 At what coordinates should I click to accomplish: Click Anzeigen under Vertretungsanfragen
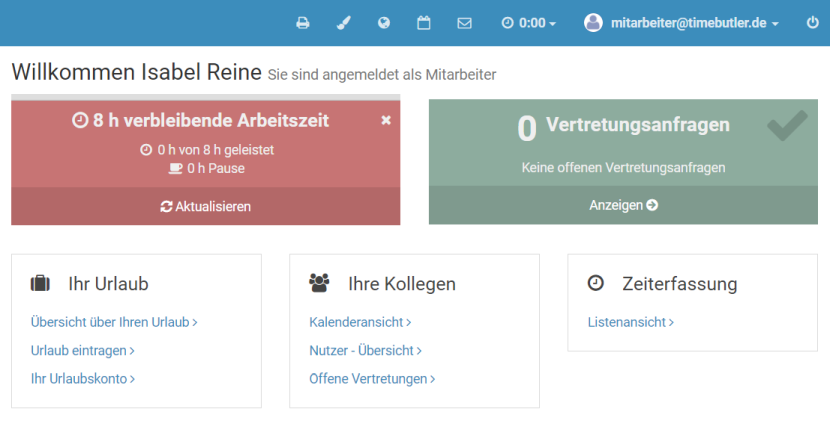coord(623,205)
